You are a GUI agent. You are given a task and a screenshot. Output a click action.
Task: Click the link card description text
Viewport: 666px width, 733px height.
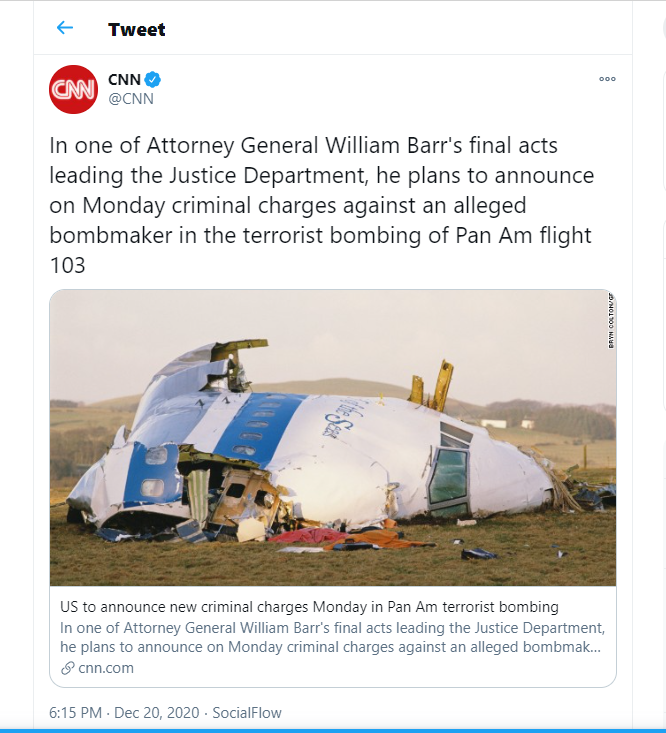(x=332, y=637)
